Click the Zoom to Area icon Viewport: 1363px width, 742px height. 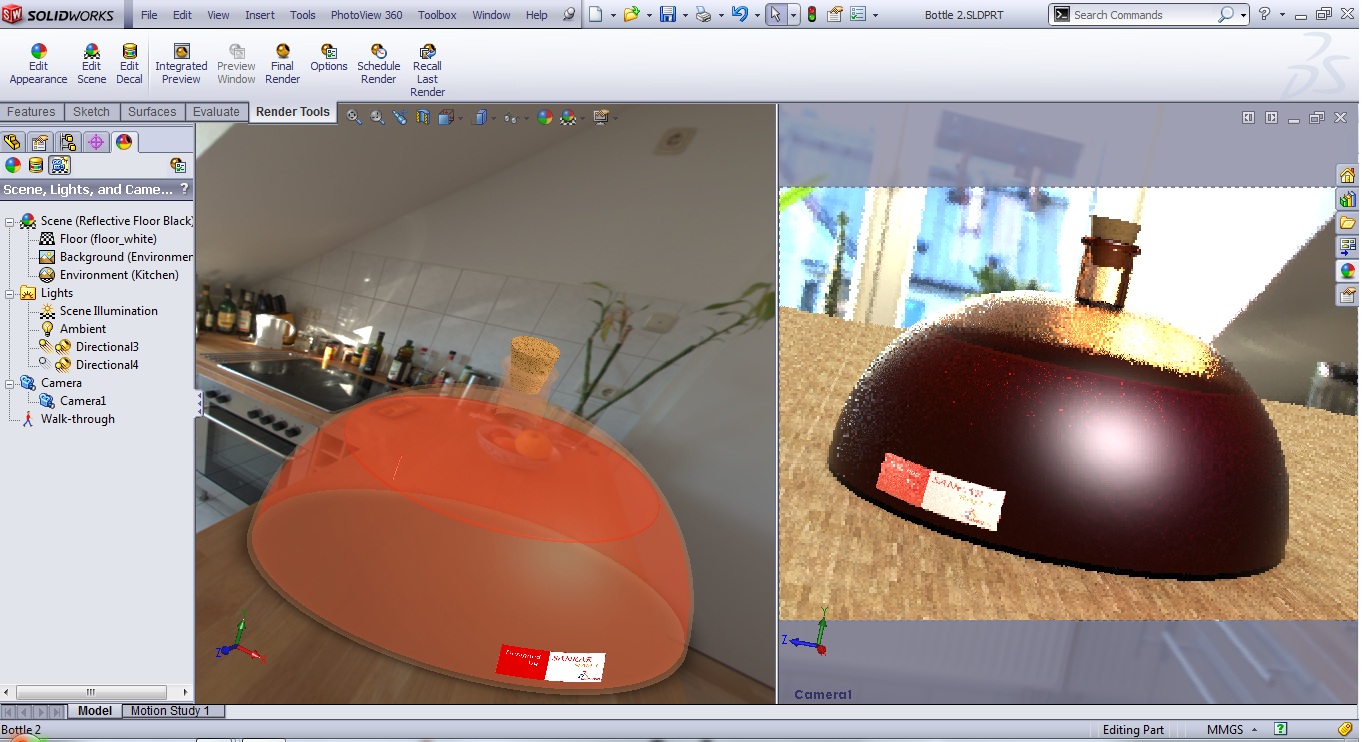coord(377,117)
